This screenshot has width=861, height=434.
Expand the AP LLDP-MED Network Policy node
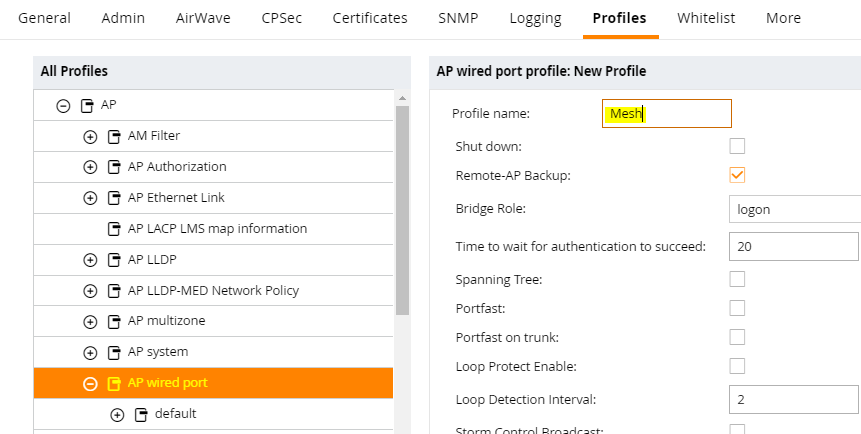pos(90,291)
